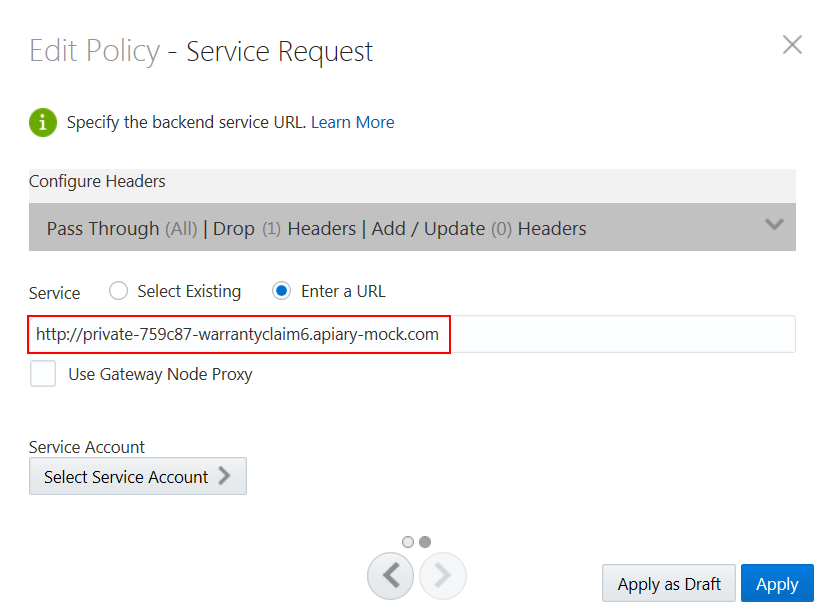Click the green info icon
This screenshot has width=822, height=611.
pyautogui.click(x=42, y=122)
